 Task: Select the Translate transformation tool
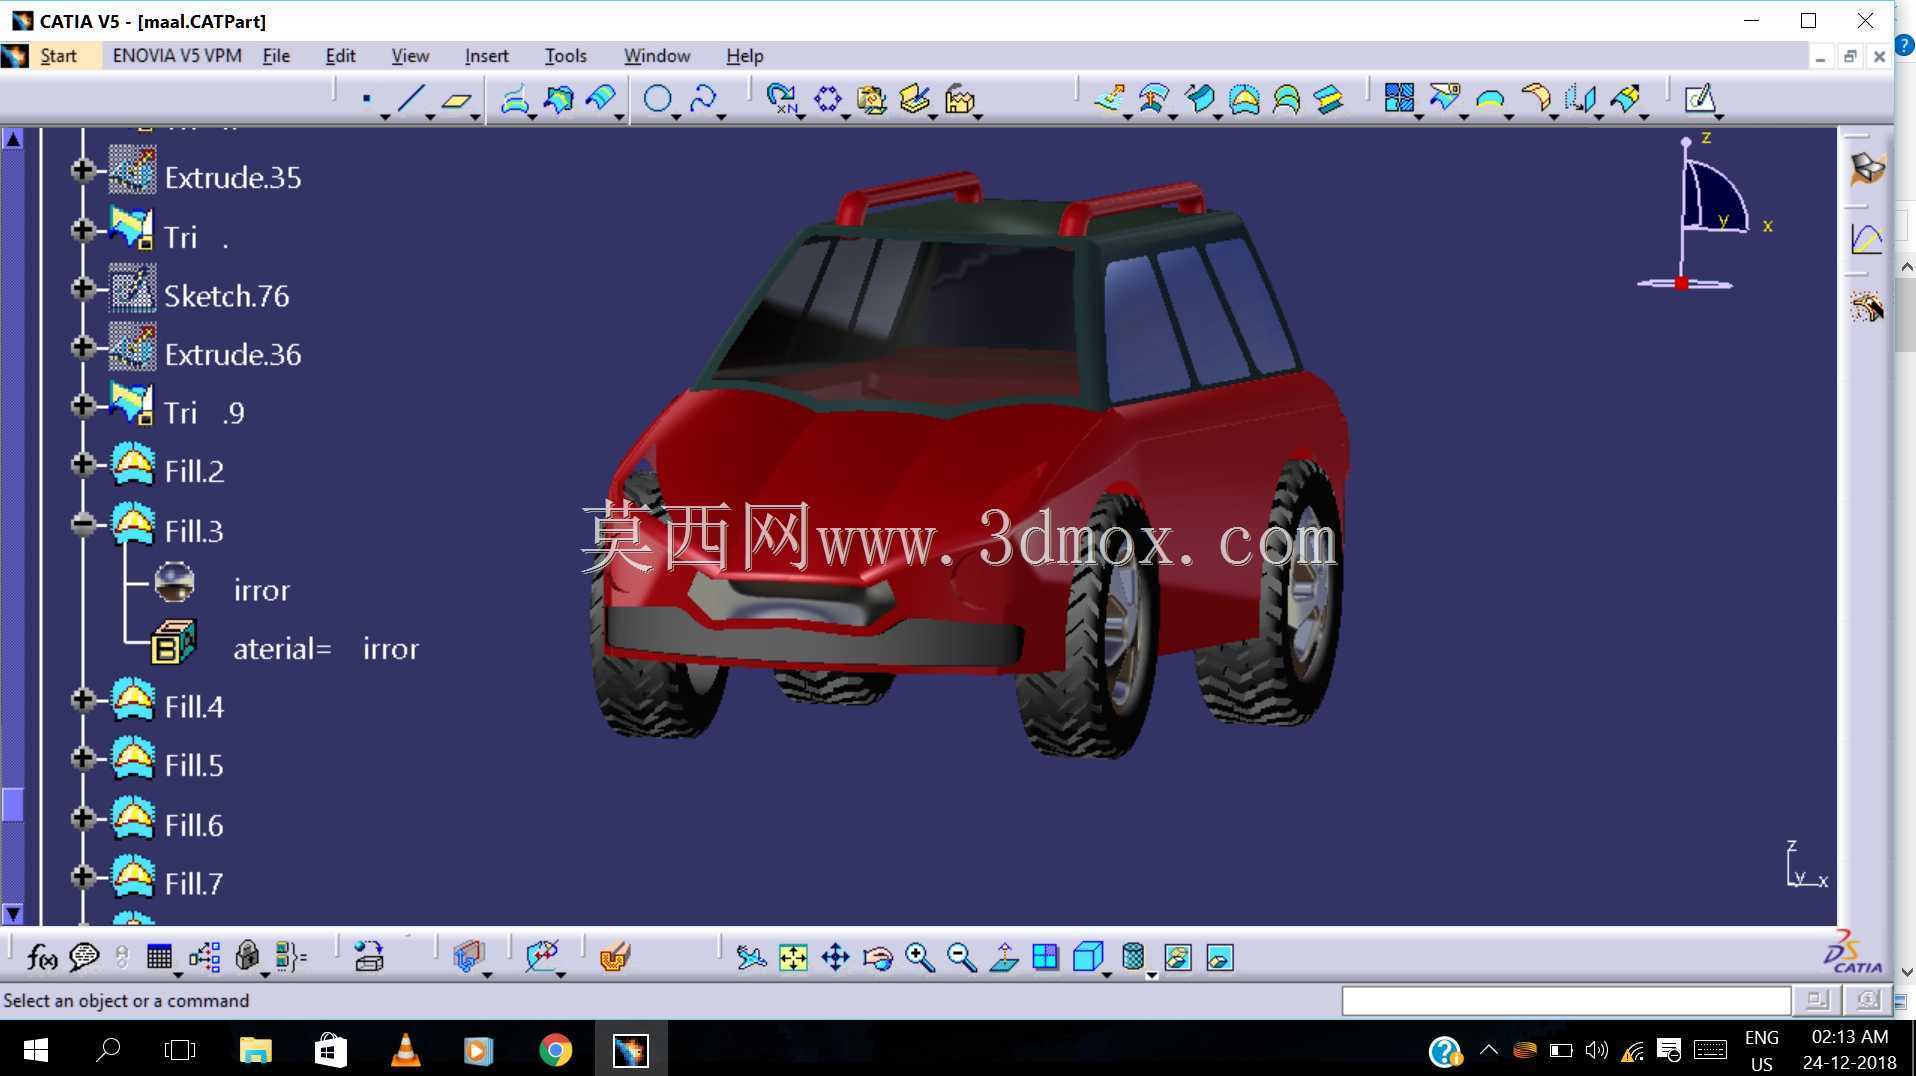coord(1580,98)
